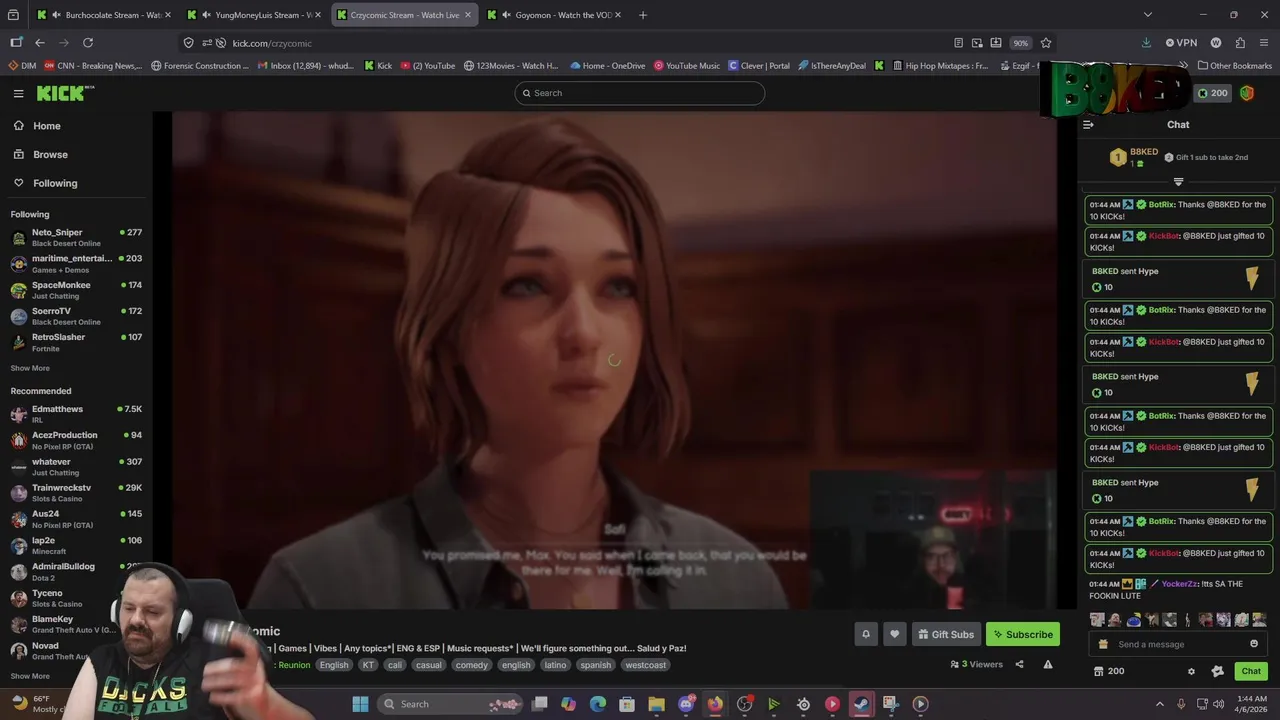Open Neto_Sniper channel in sidebar
The image size is (1280, 720).
(76, 237)
